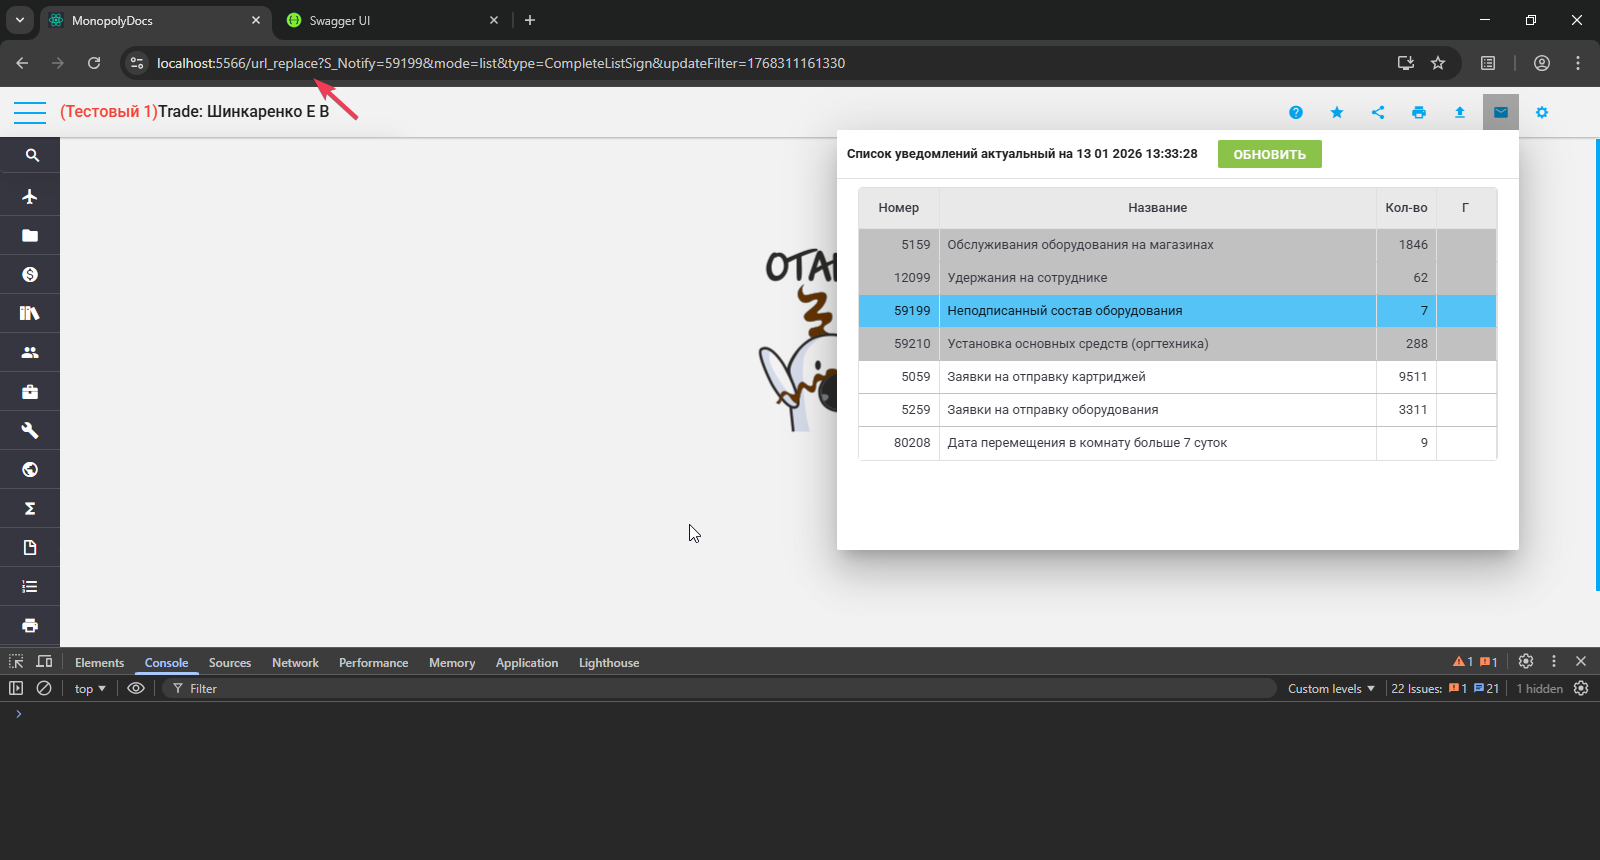Click the browser address bar URL
1600x860 pixels.
501,63
